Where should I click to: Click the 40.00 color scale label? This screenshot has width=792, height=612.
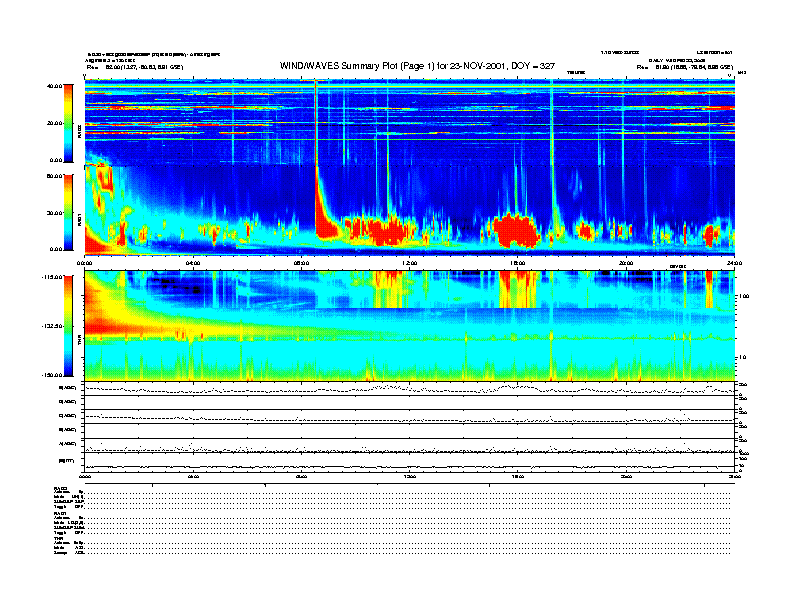(x=55, y=86)
